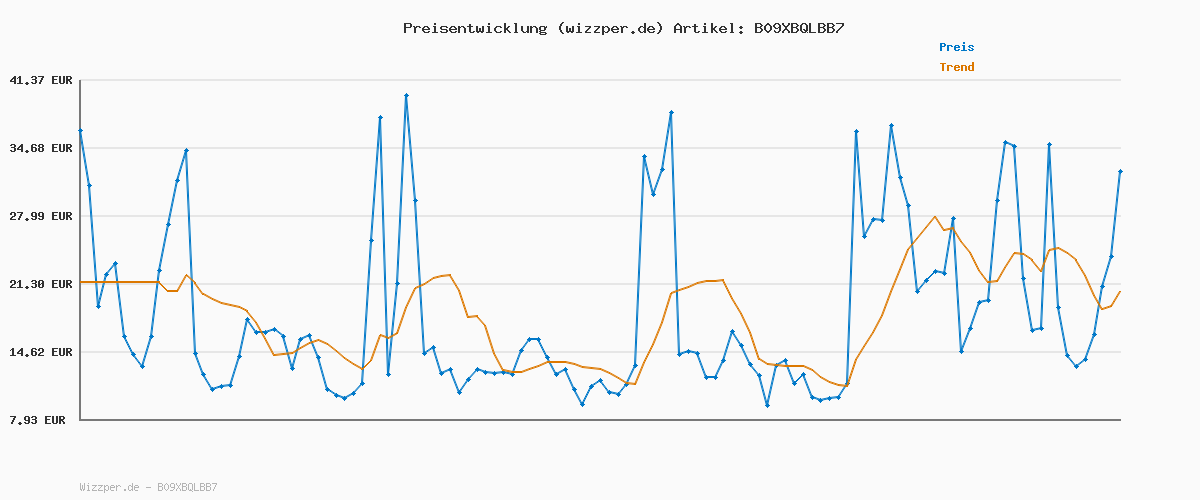The height and width of the screenshot is (500, 1200).
Task: Click wizzper.de in the chart title
Action: [x=610, y=28]
